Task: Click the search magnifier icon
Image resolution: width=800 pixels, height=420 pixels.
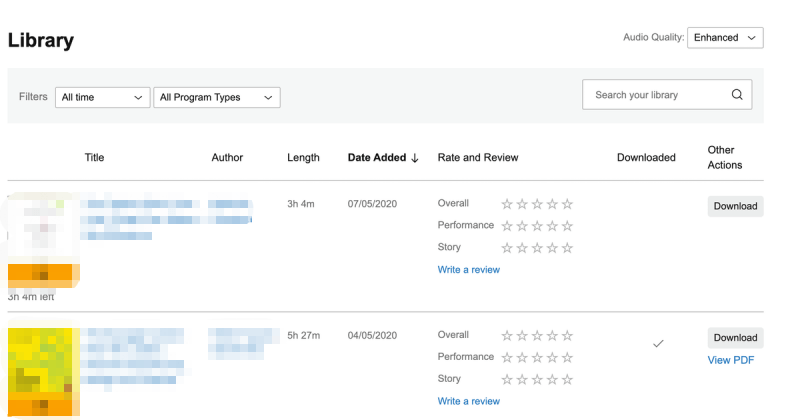Action: 737,95
